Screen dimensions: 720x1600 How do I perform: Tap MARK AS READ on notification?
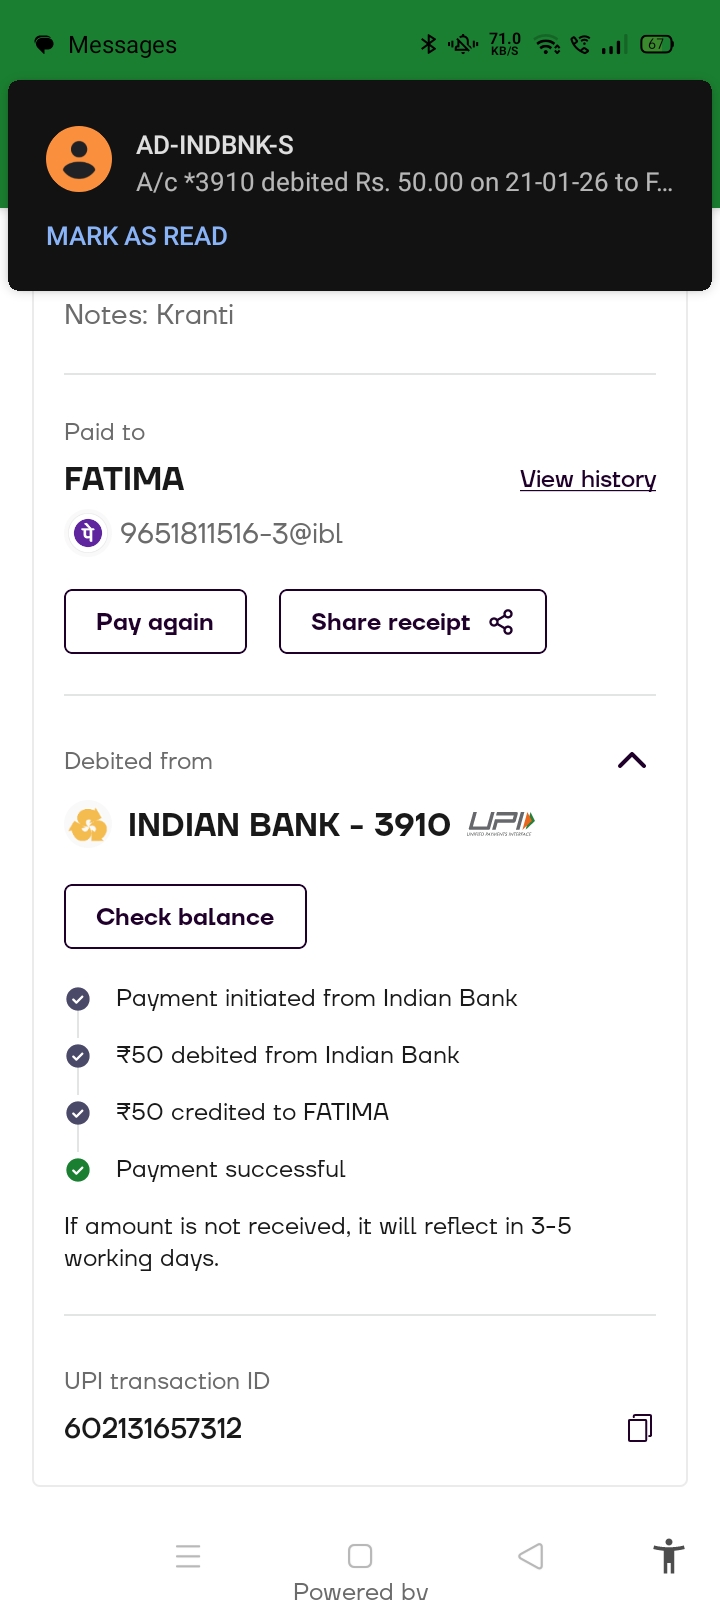[137, 236]
